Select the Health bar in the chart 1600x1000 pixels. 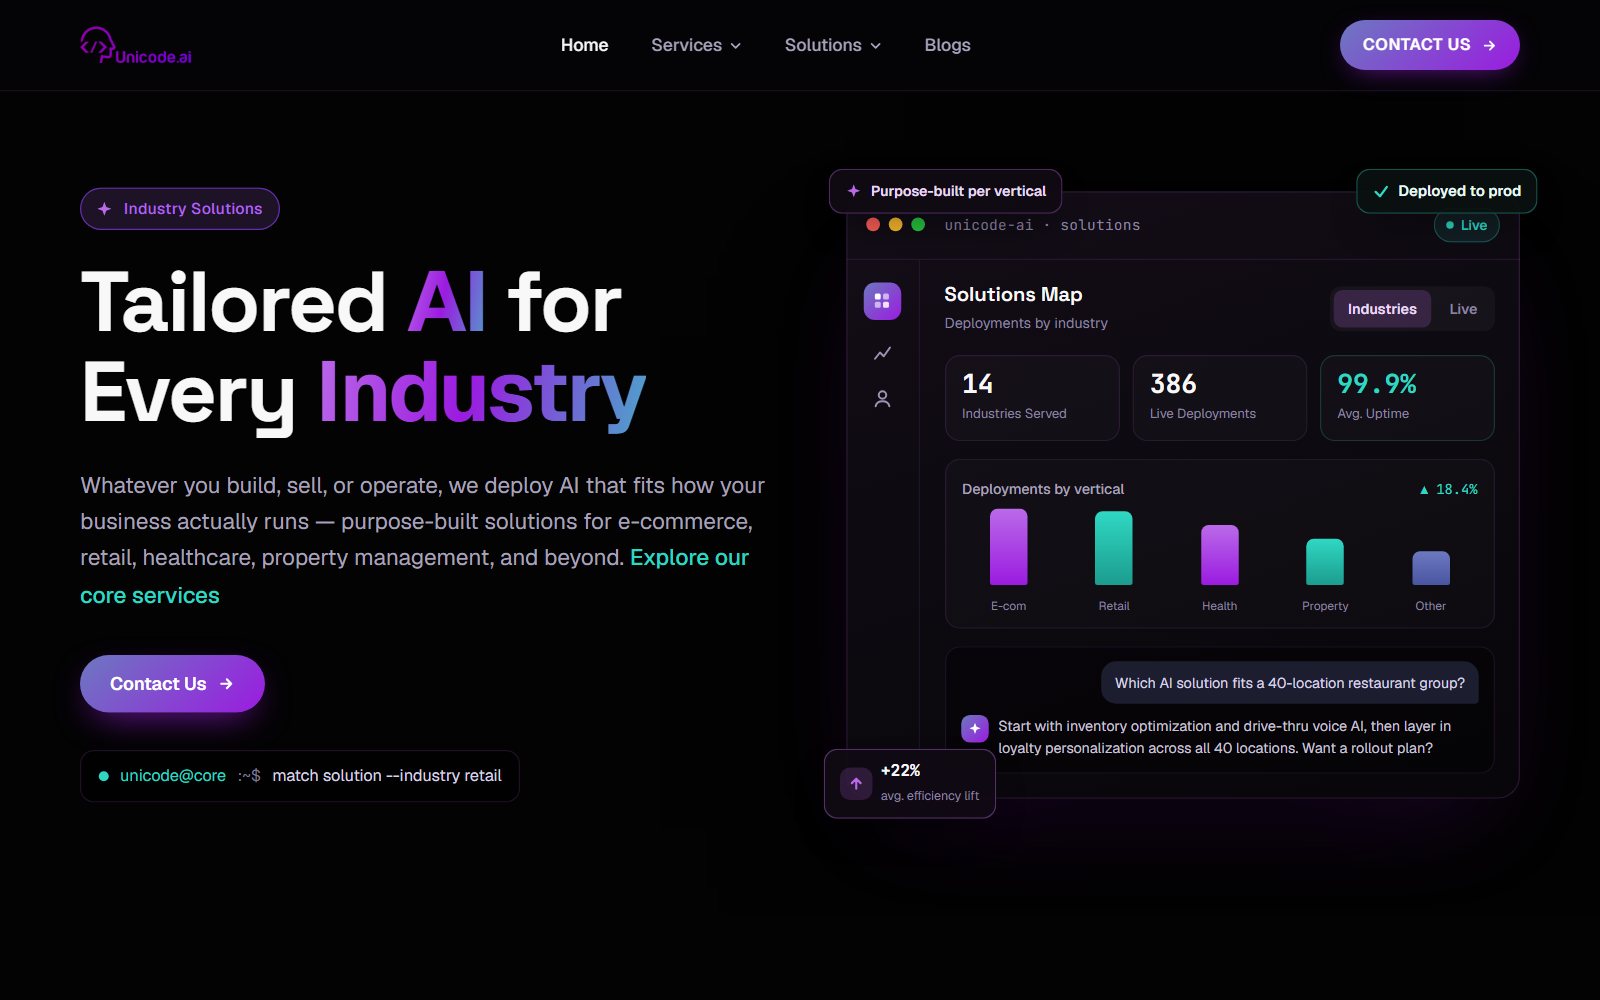pos(1220,555)
